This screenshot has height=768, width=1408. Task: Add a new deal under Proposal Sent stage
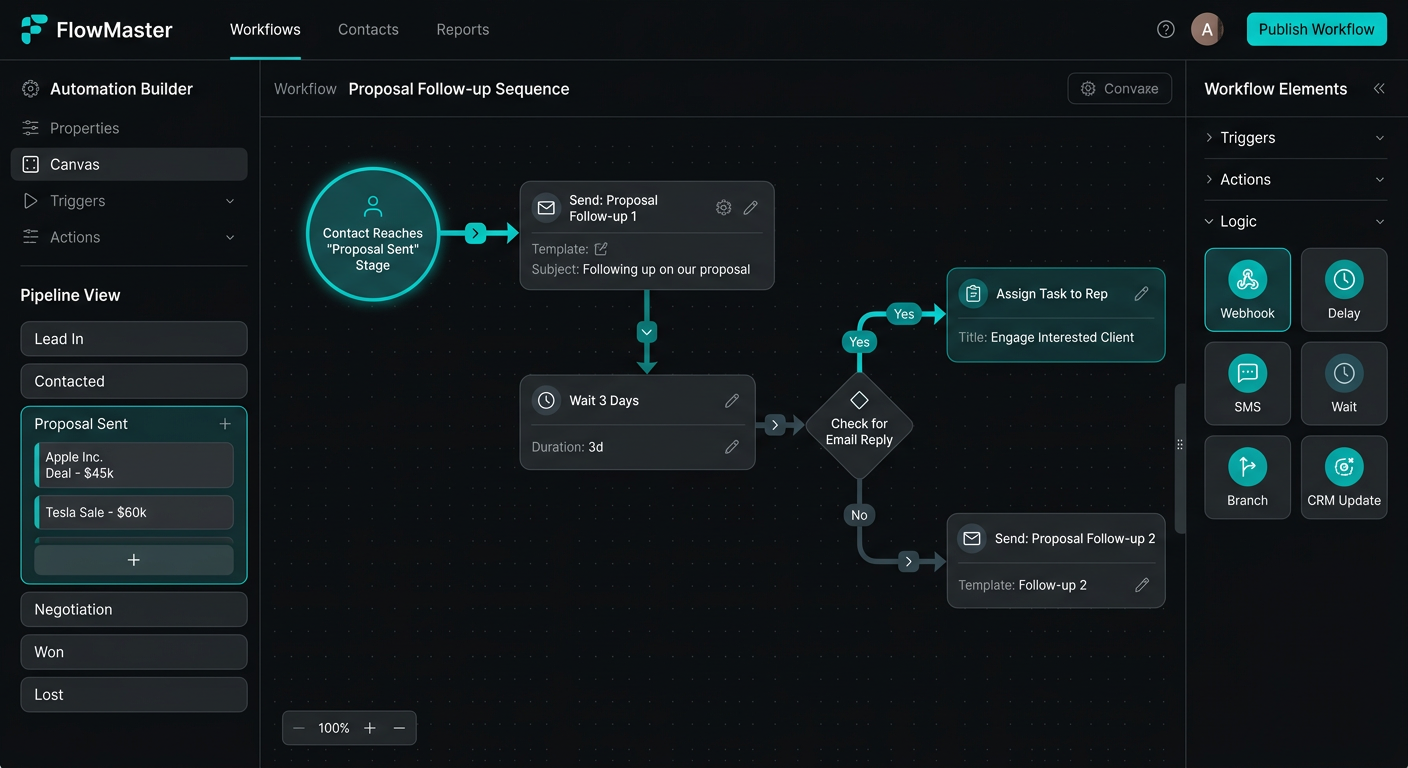[x=133, y=560]
